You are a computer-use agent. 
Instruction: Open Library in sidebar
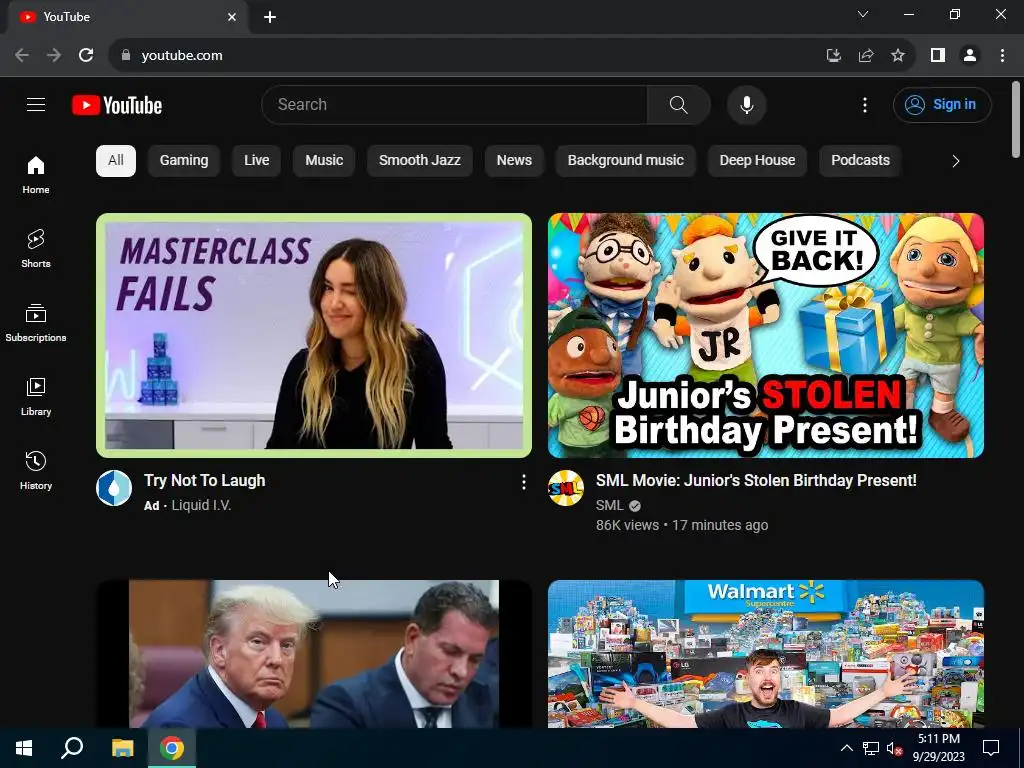coord(36,396)
